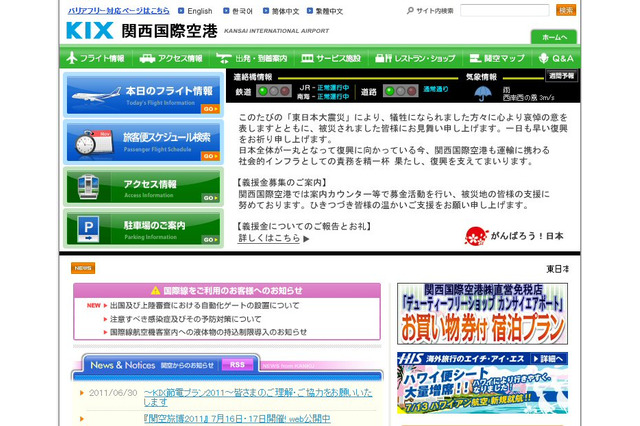This screenshot has width=640, height=426.
Task: Open the 詳しくはこちら details link
Action: tap(269, 238)
